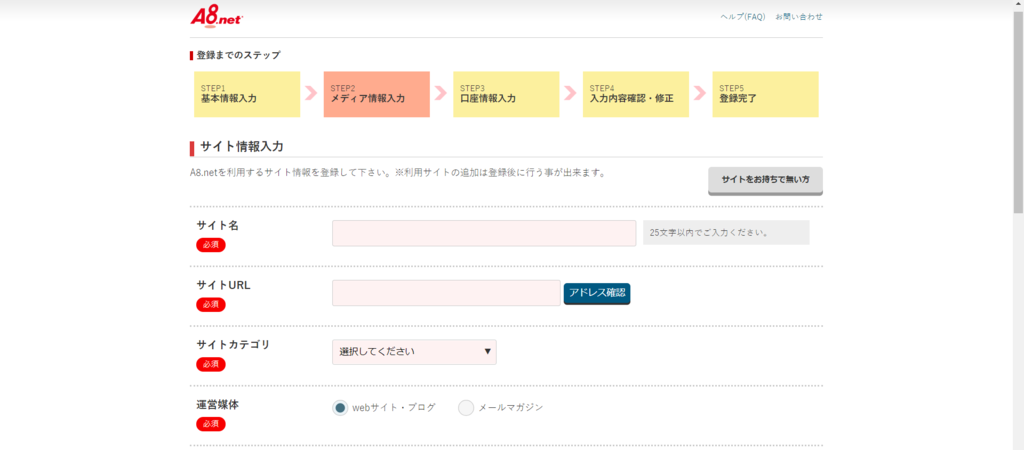Click the アドレス確認 button
The image size is (1024, 450).
tap(597, 293)
